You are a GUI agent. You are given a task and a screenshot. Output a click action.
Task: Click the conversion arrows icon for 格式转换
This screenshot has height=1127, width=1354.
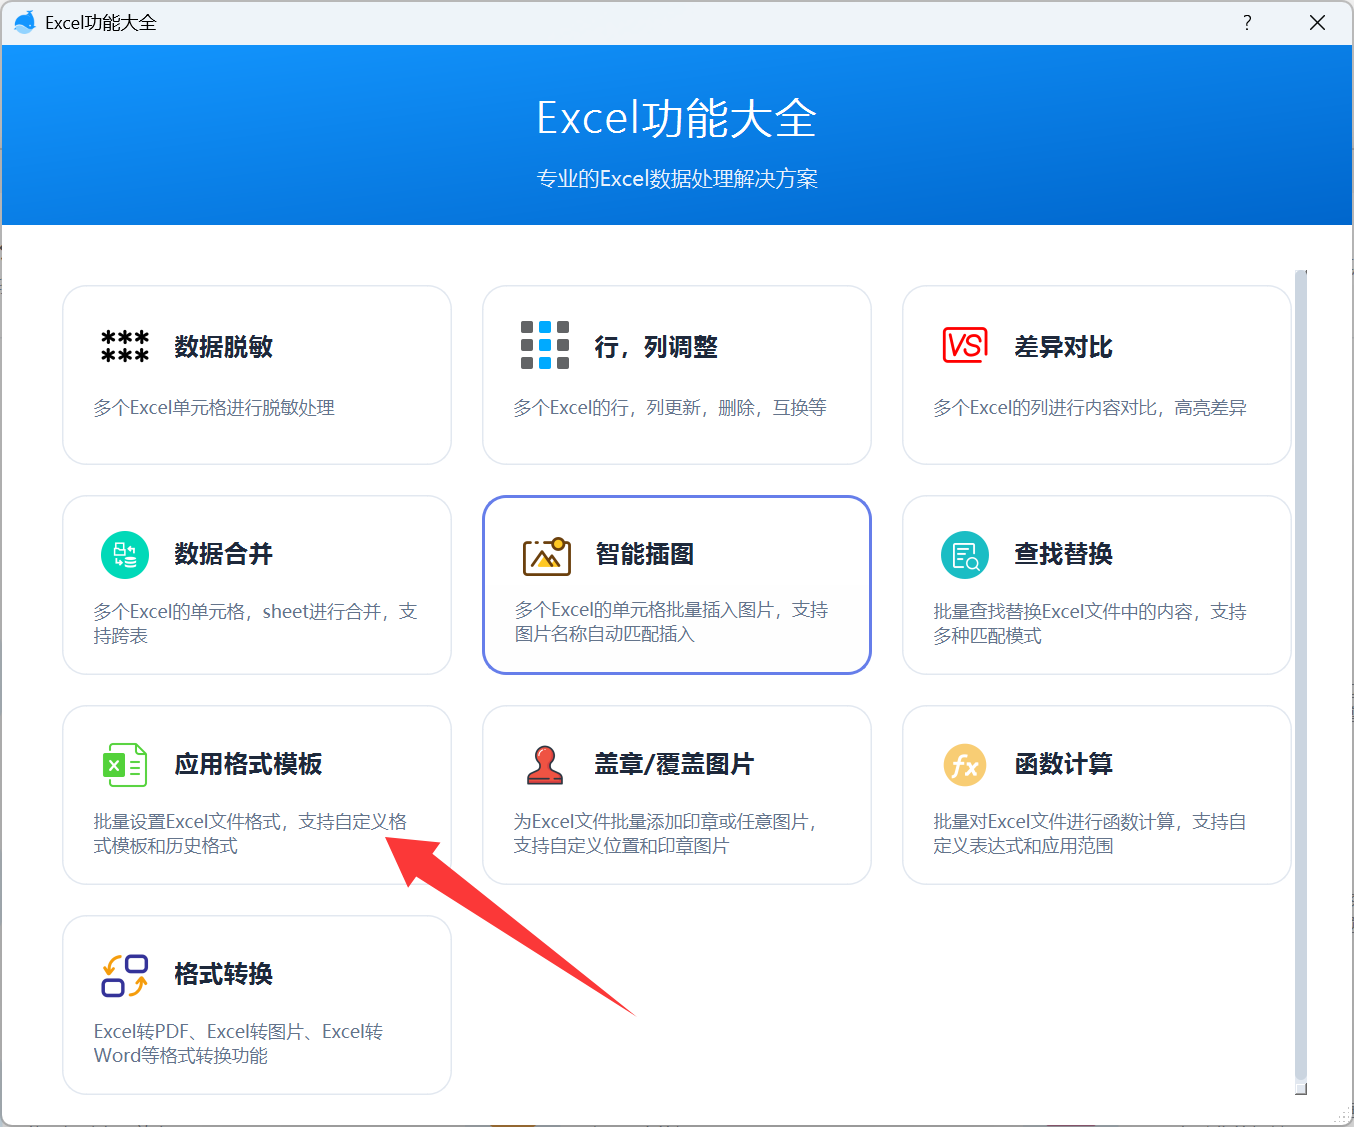click(125, 975)
